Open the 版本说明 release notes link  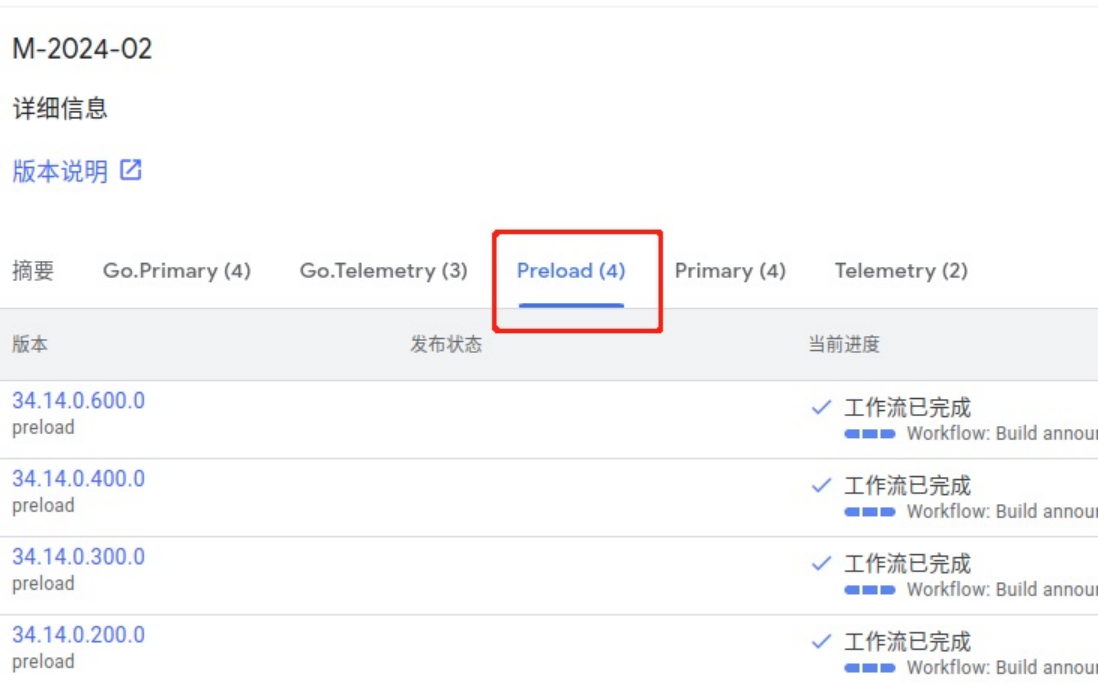tap(60, 171)
